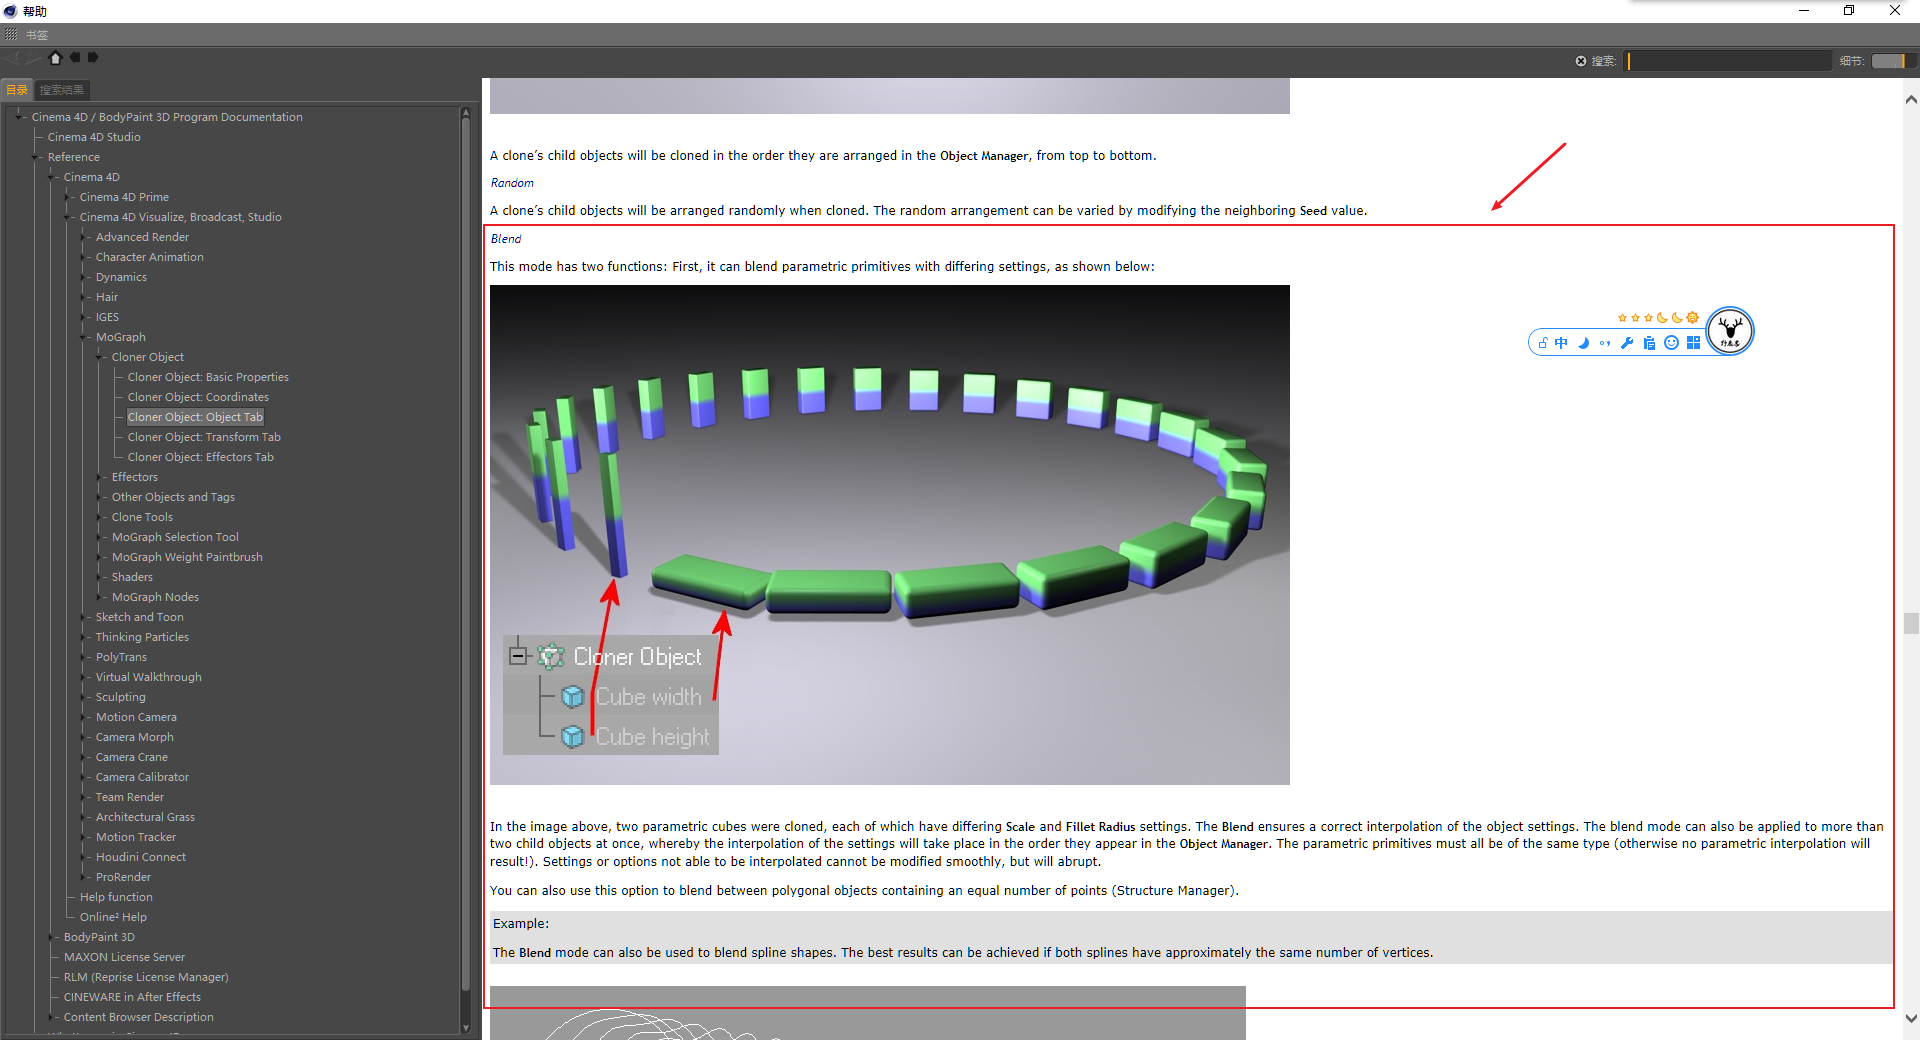1920x1040 pixels.
Task: Open Clone Tools in the tree
Action: [142, 517]
